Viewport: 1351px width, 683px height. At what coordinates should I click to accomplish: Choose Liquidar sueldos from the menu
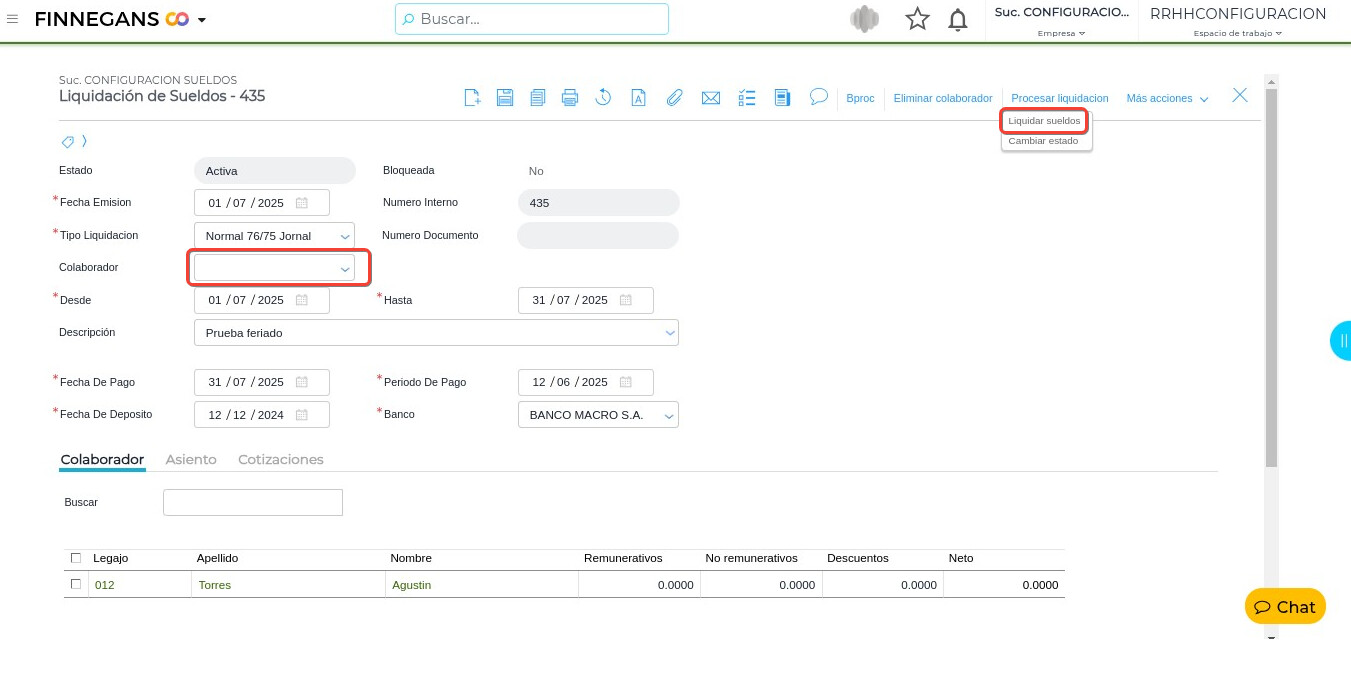click(x=1044, y=121)
